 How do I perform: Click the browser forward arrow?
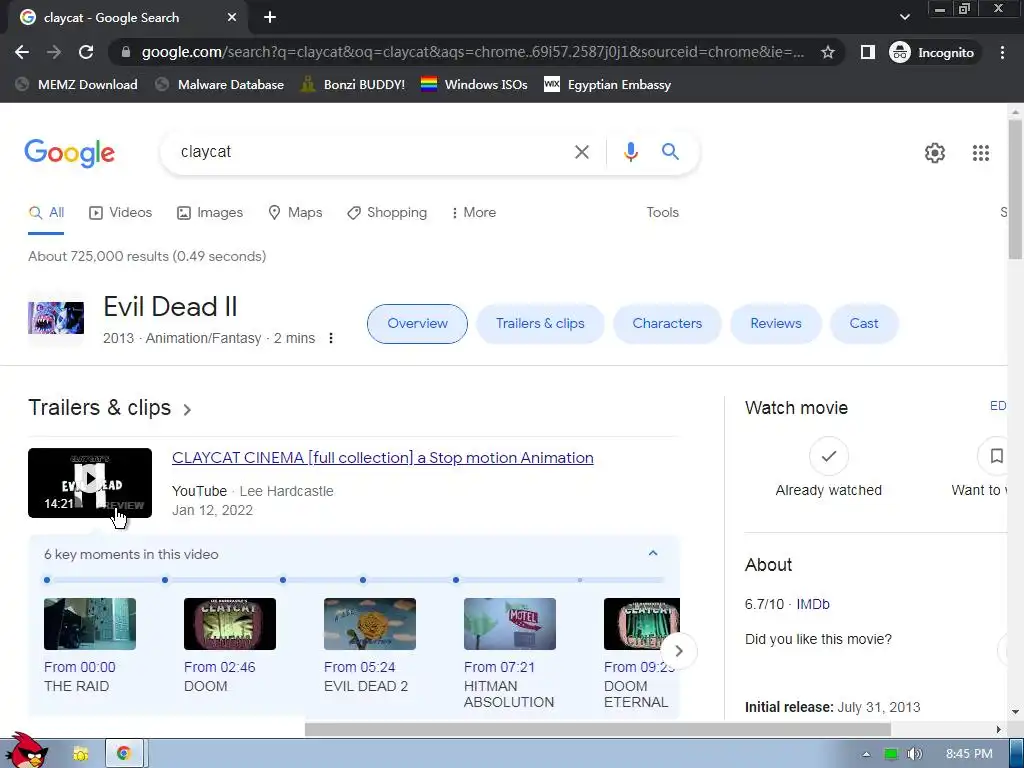click(x=54, y=52)
